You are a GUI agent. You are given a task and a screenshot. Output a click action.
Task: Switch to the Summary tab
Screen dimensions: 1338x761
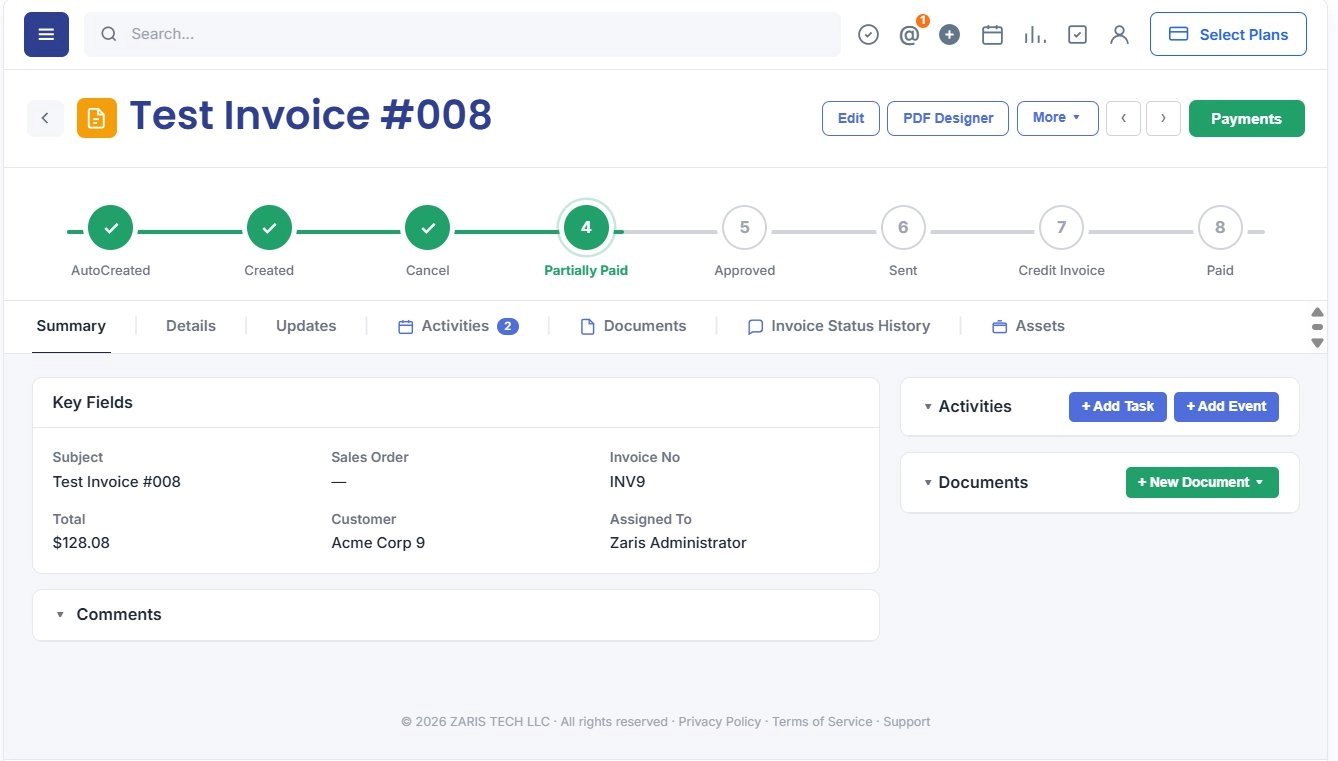71,326
